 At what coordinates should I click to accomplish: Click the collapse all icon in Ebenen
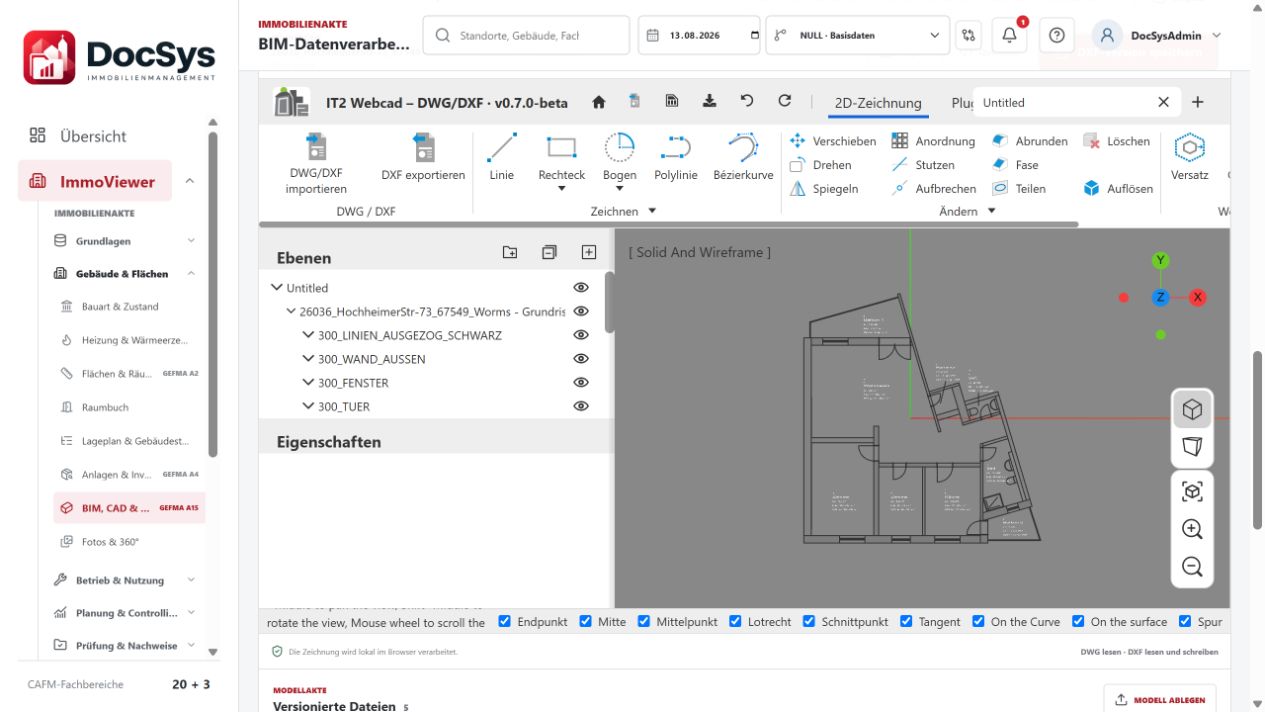[549, 253]
